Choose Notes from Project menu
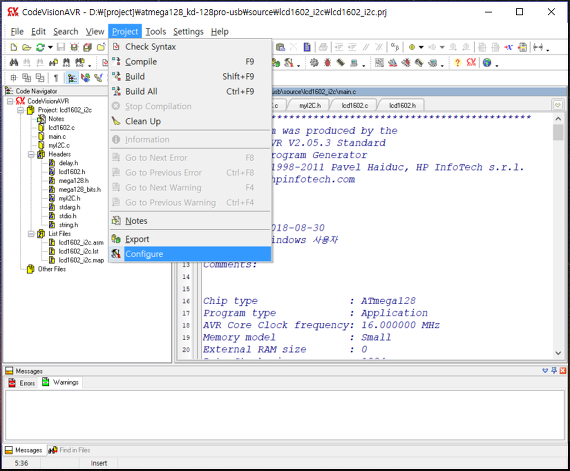This screenshot has height=471, width=570. (x=190, y=221)
